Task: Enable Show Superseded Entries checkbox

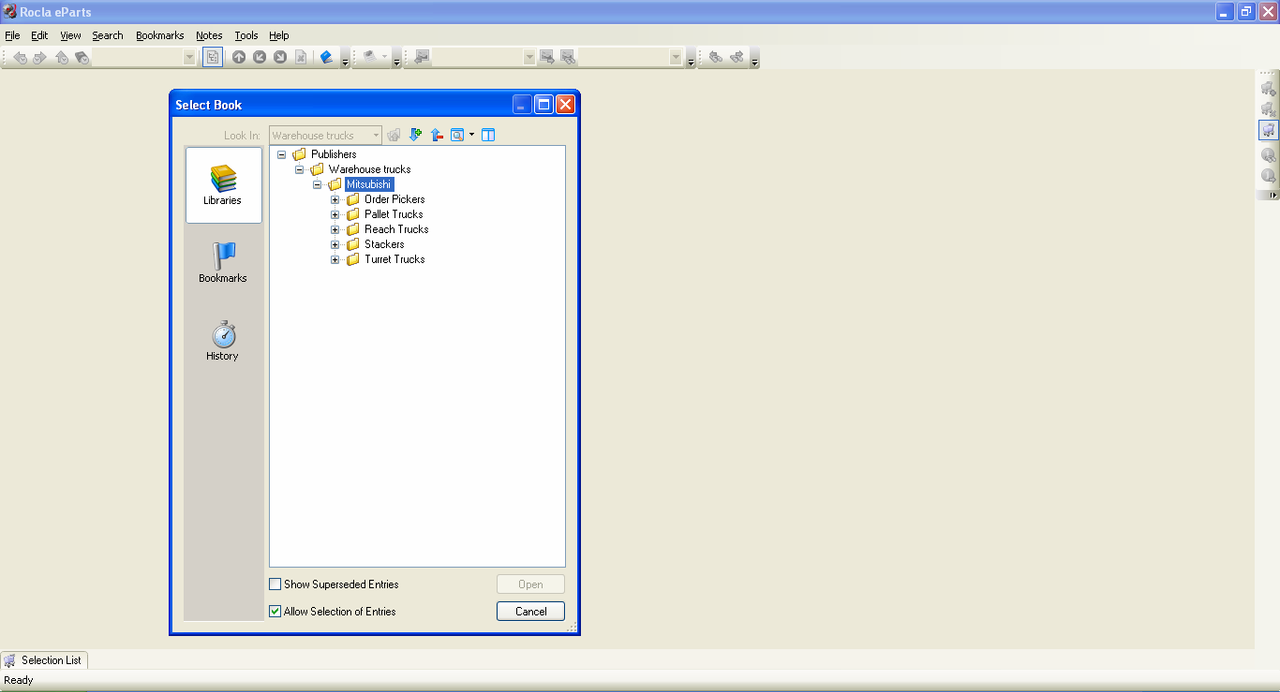Action: (275, 584)
